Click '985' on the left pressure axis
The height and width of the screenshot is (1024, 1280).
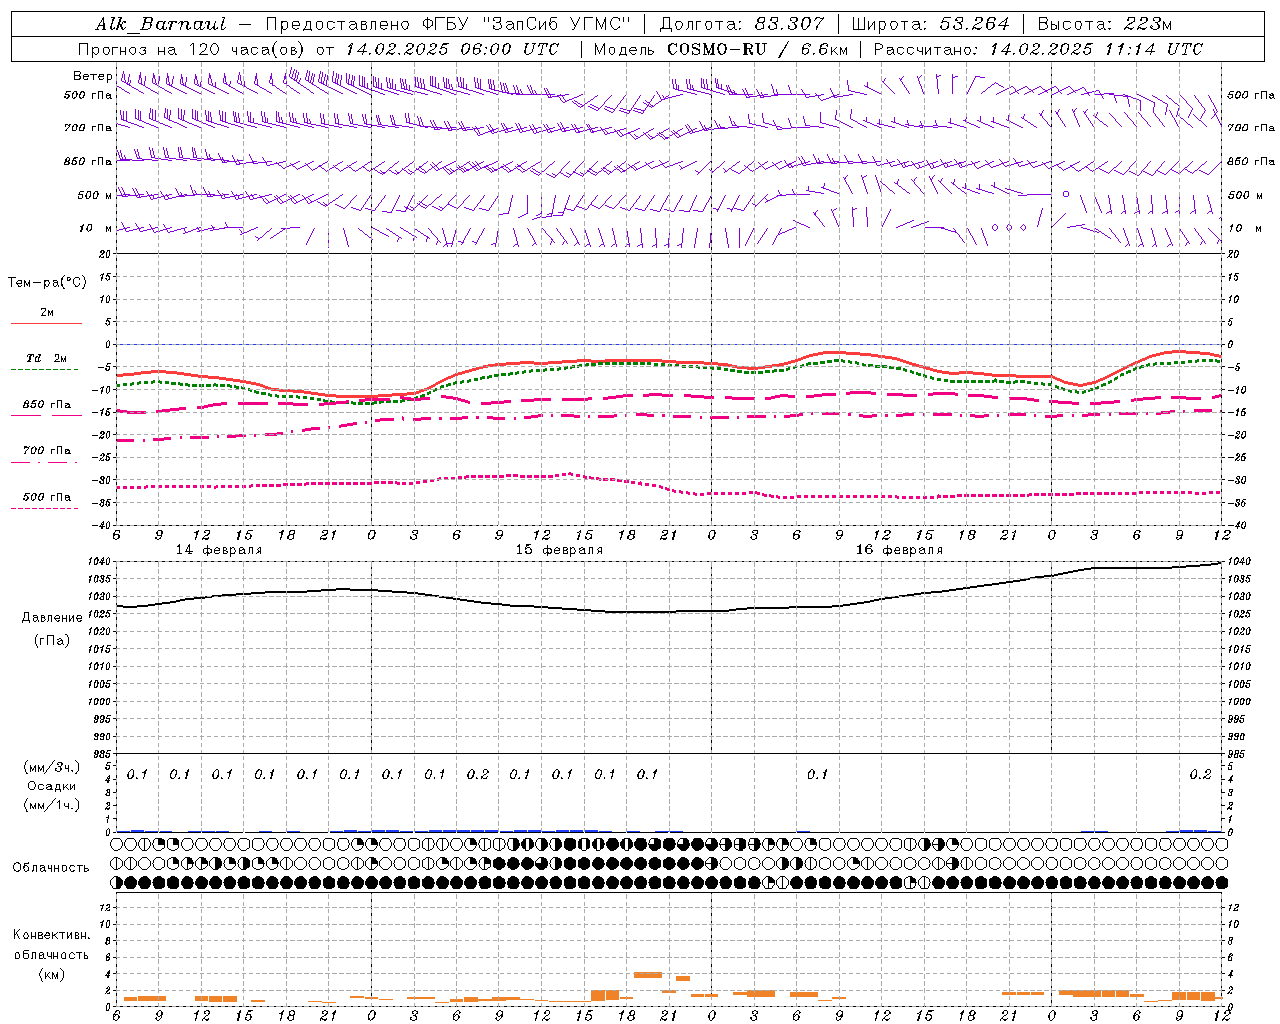point(103,755)
